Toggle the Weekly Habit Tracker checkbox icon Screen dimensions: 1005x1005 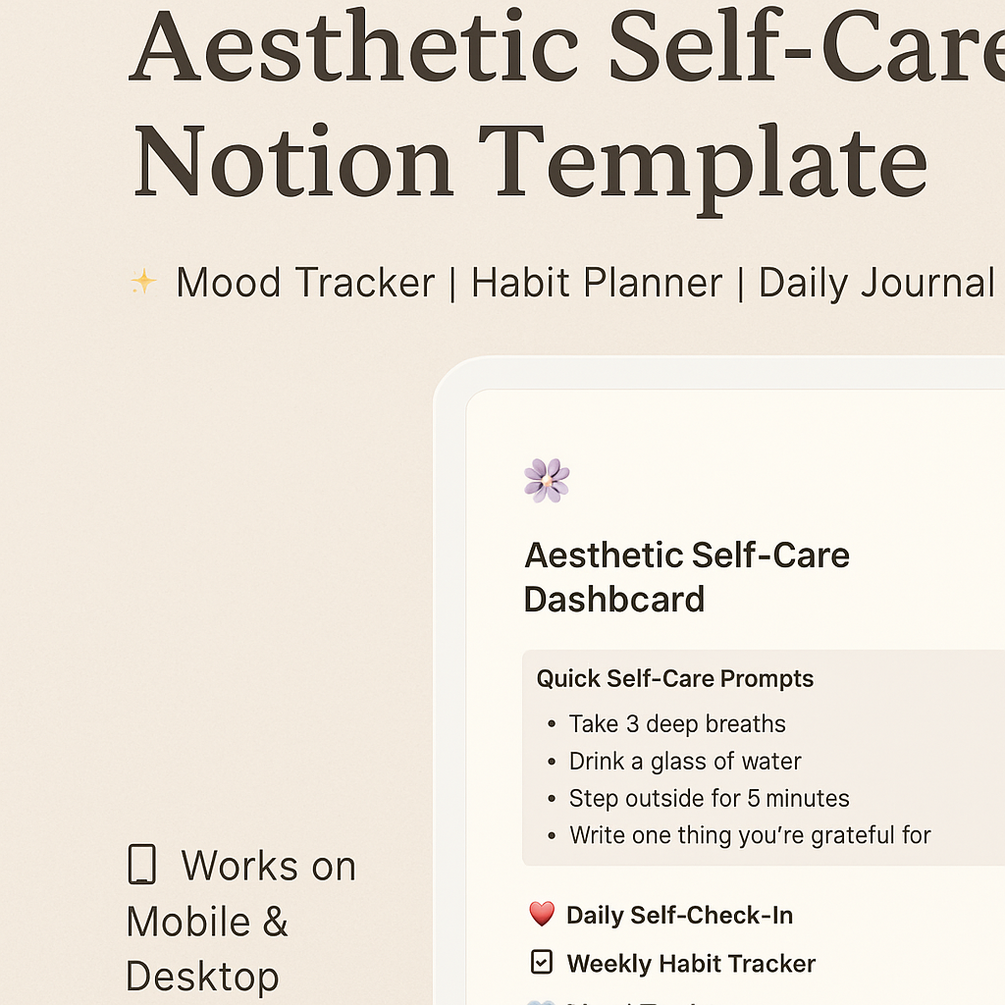542,962
